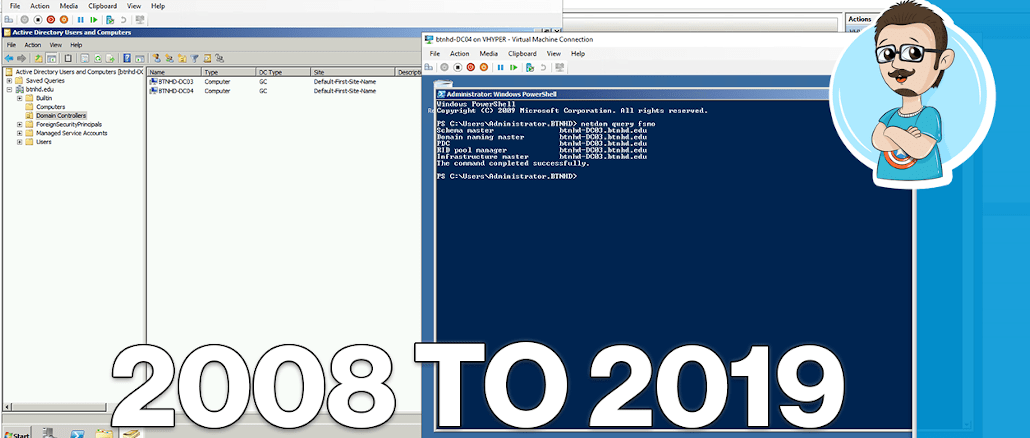Create a new group with the toolbar icon
Image resolution: width=1030 pixels, height=438 pixels.
pos(169,58)
